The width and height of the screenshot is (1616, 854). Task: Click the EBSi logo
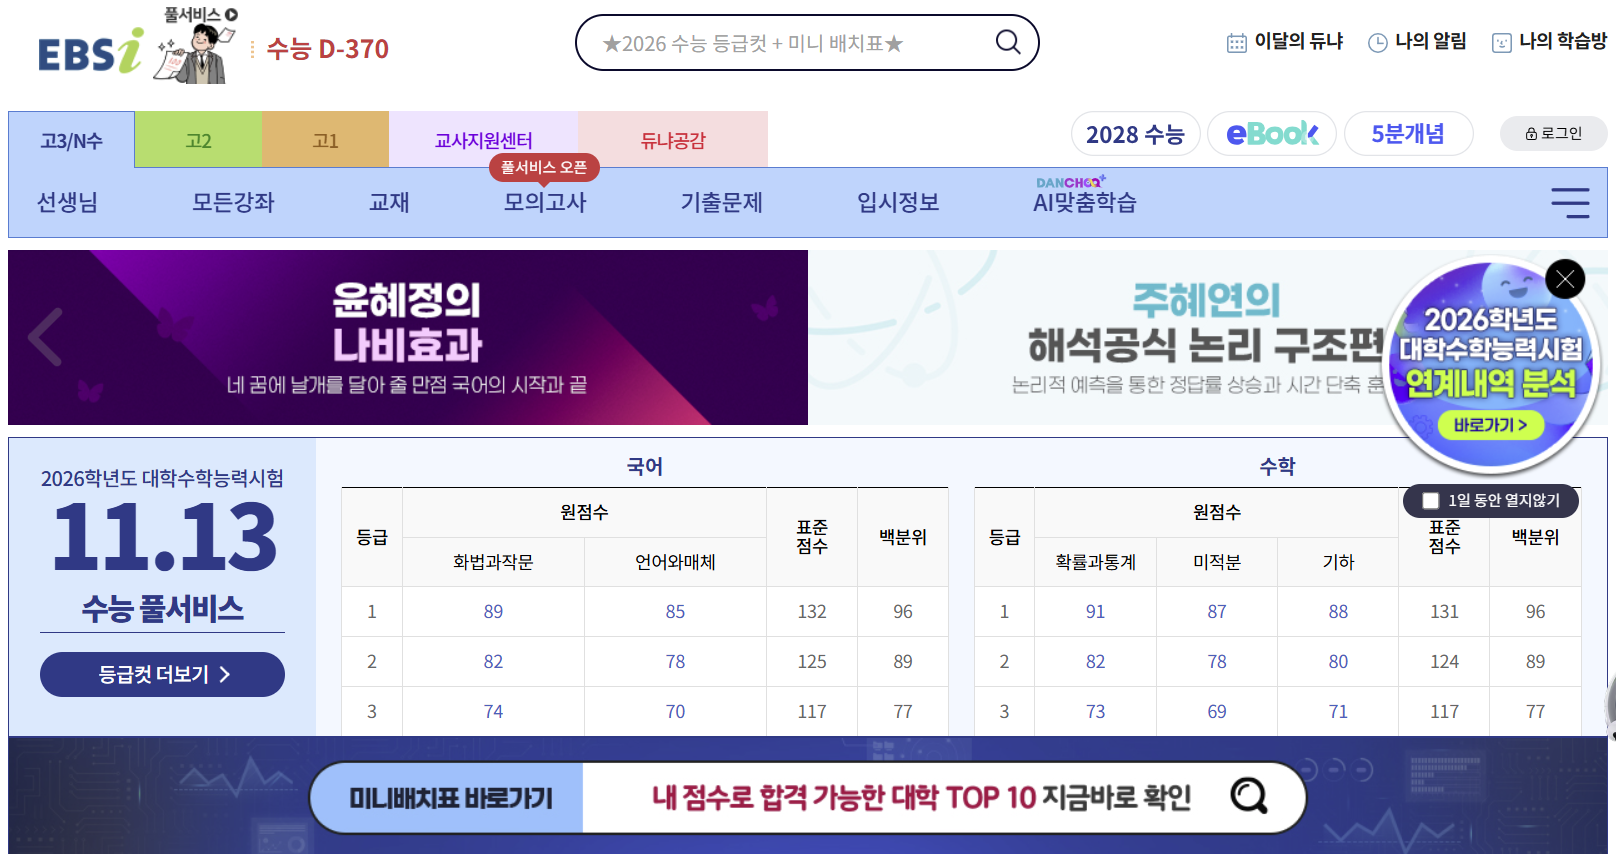[90, 51]
